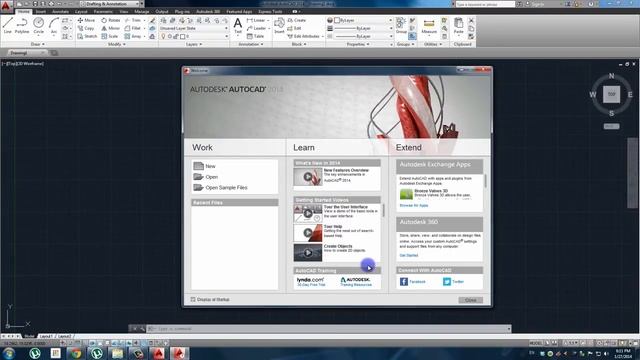The width and height of the screenshot is (640, 360).
Task: Expand the Properties panel
Action: pos(358,44)
